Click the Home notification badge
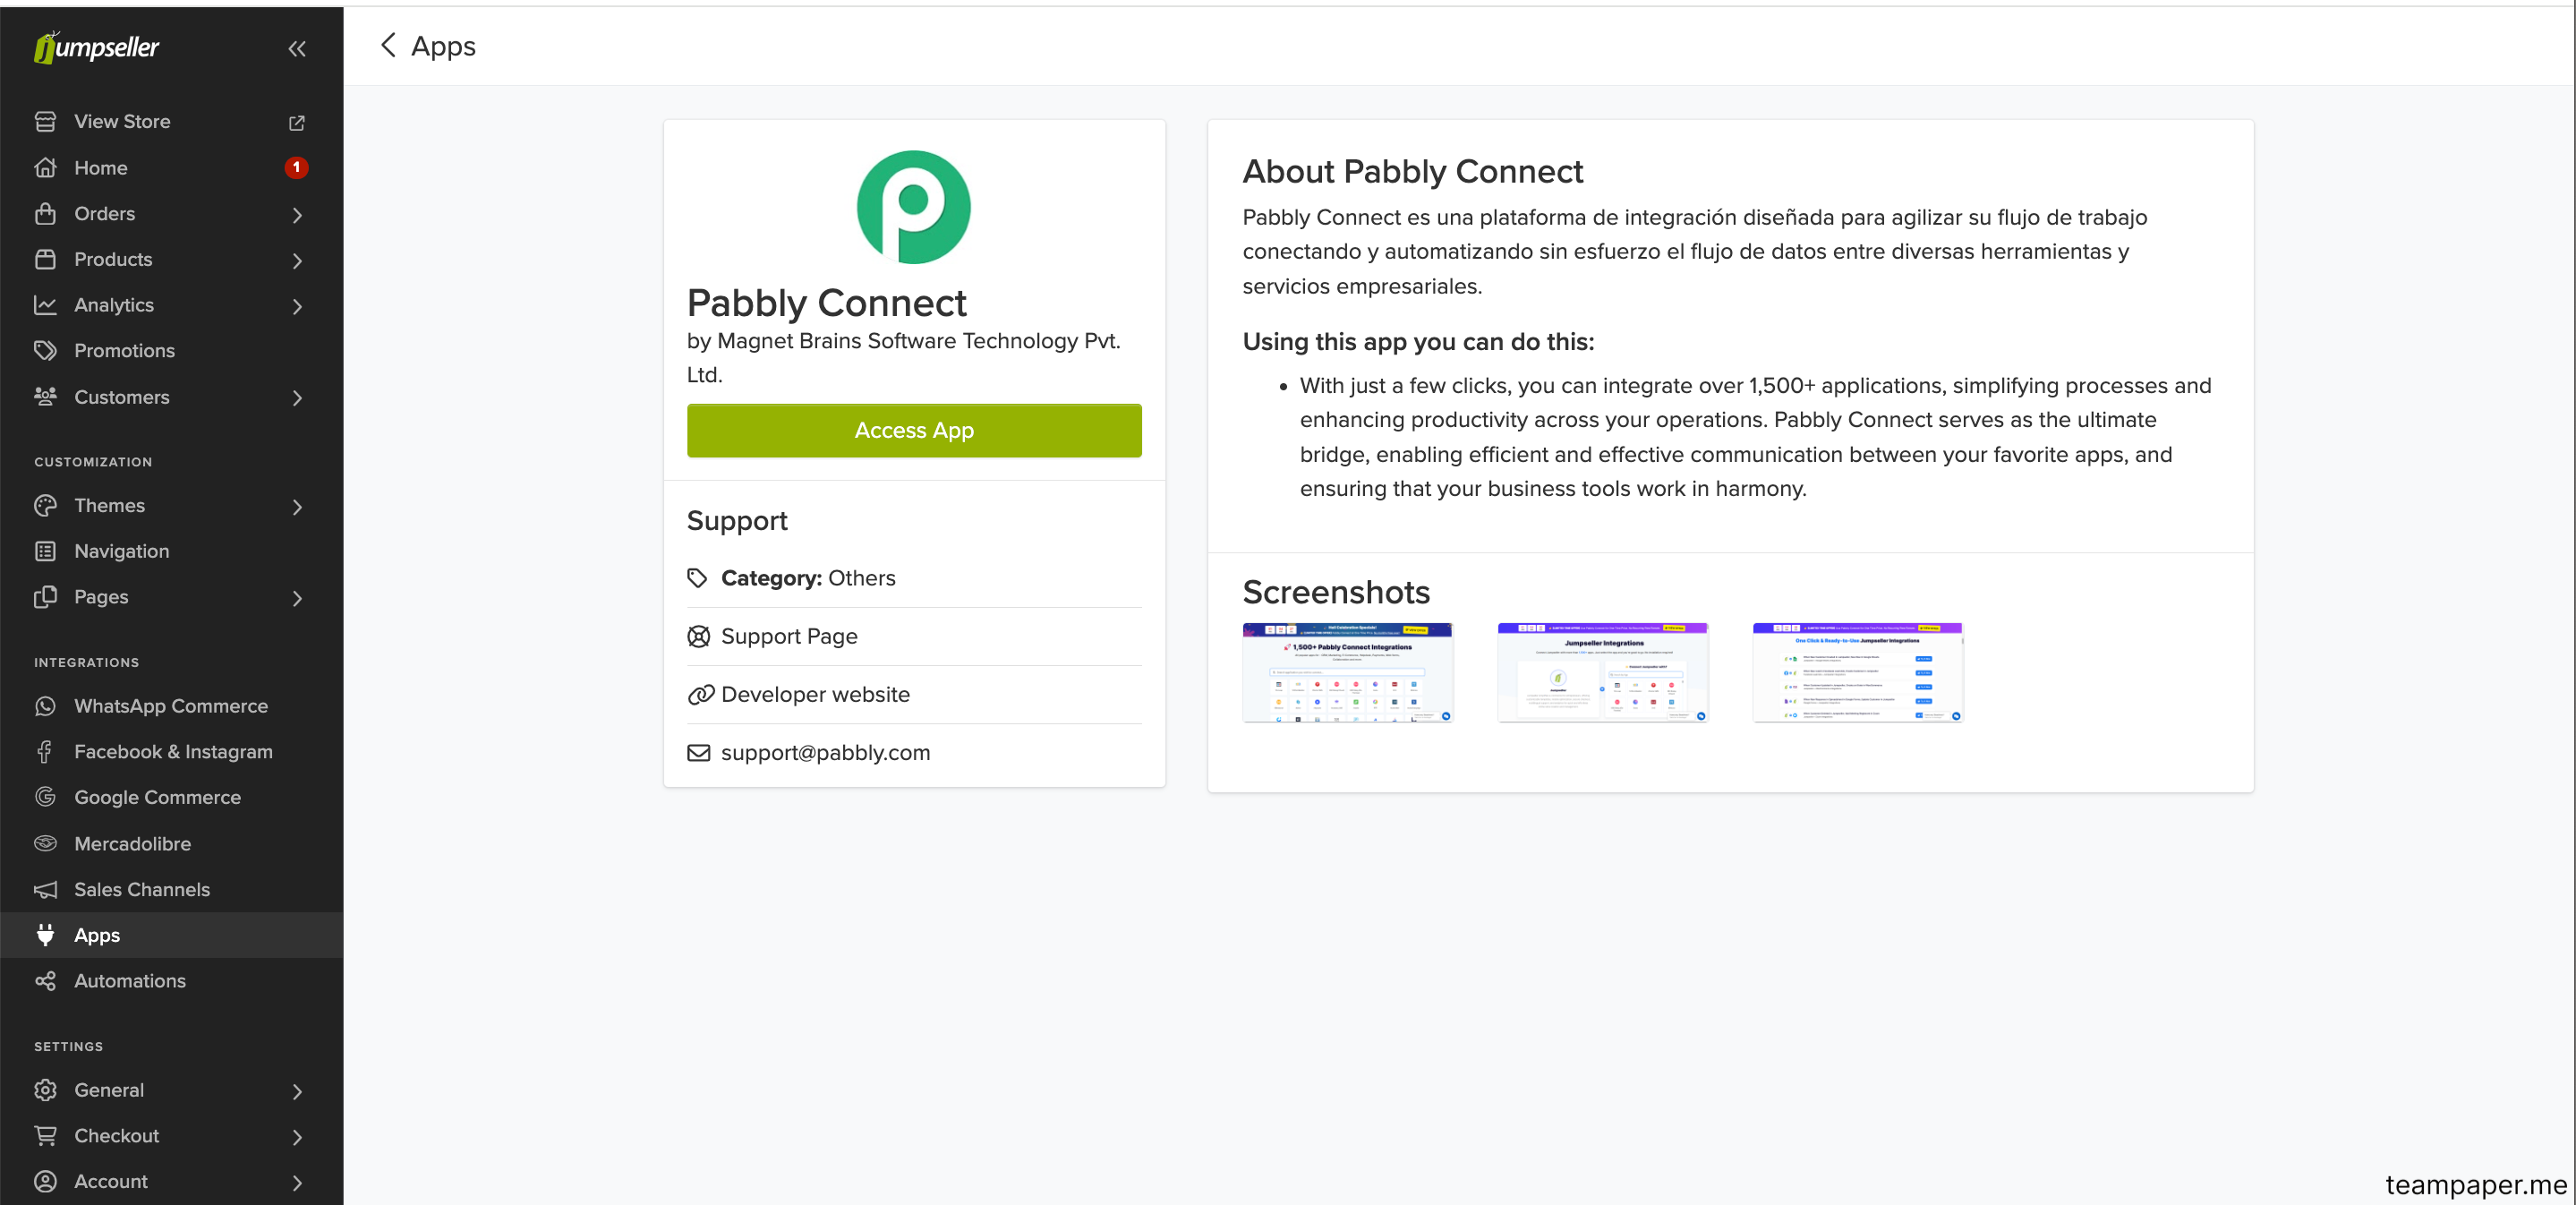Viewport: 2576px width, 1205px height. pyautogui.click(x=296, y=167)
